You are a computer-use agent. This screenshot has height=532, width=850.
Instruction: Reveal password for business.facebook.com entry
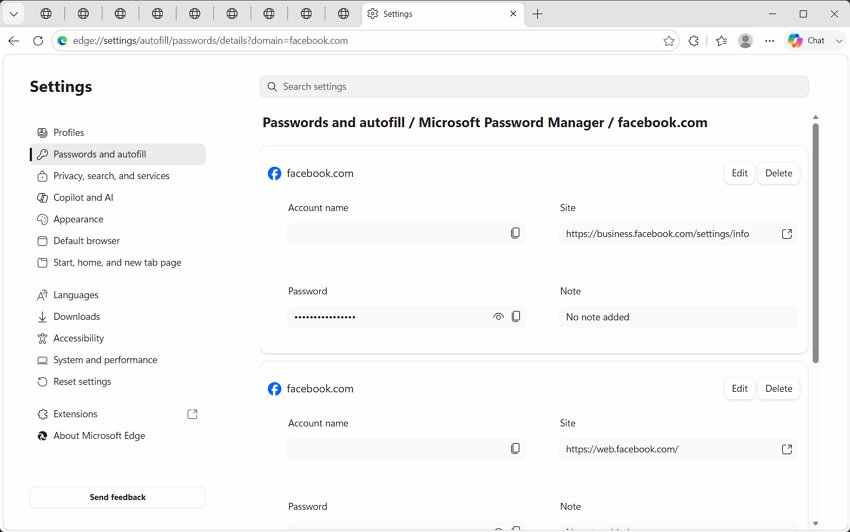(498, 317)
